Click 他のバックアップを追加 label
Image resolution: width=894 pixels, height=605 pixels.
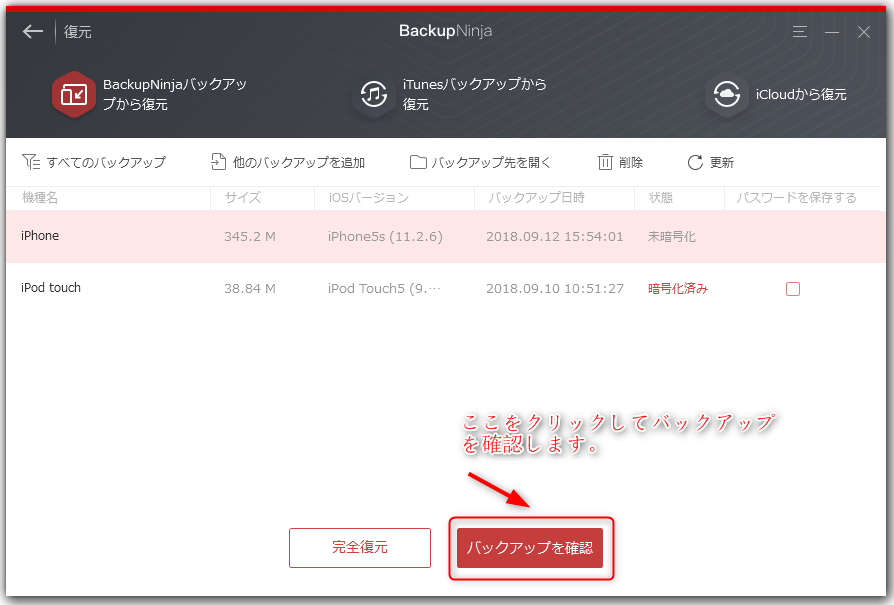coord(299,163)
